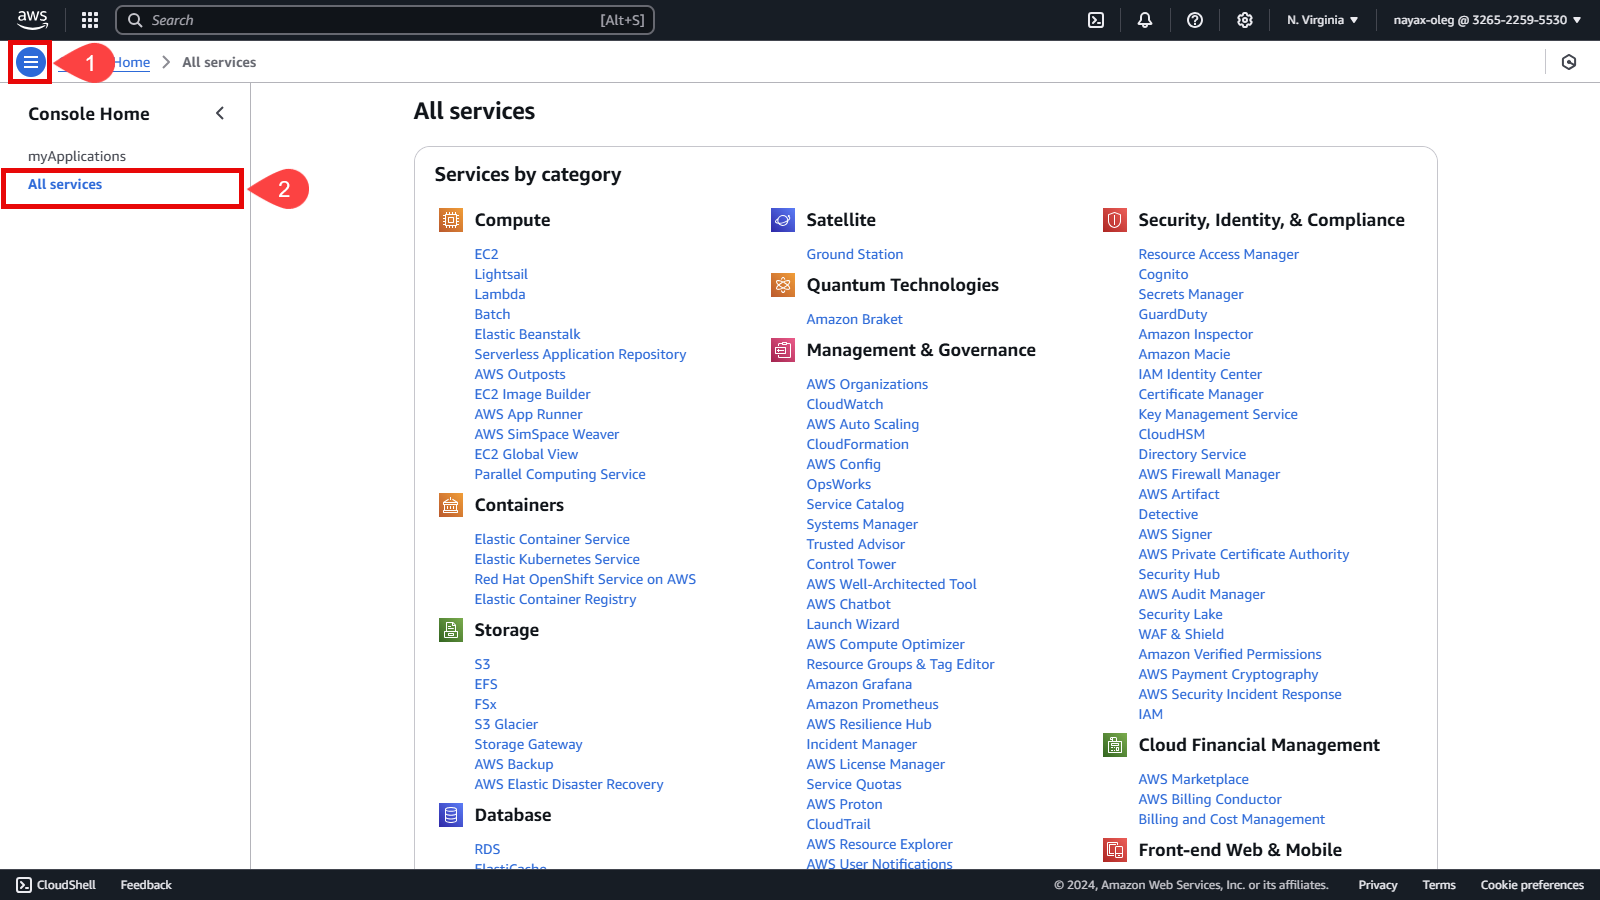
Task: Open Elastic Beanstalk
Action: pos(527,334)
